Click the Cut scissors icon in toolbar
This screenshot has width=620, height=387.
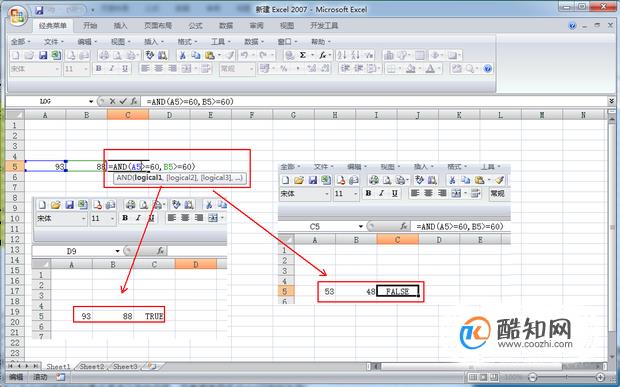click(x=182, y=55)
